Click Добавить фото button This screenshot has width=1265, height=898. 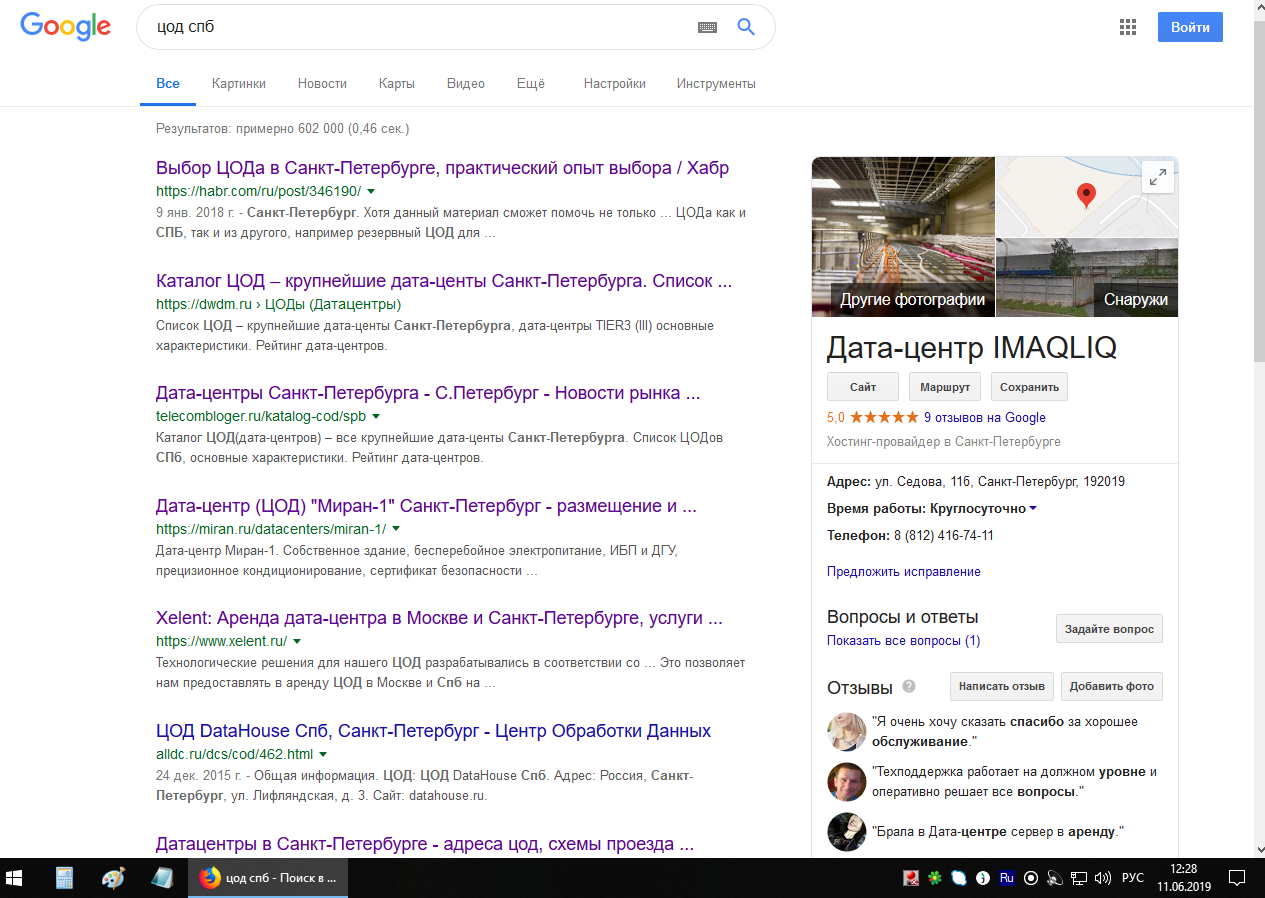pyautogui.click(x=1112, y=686)
